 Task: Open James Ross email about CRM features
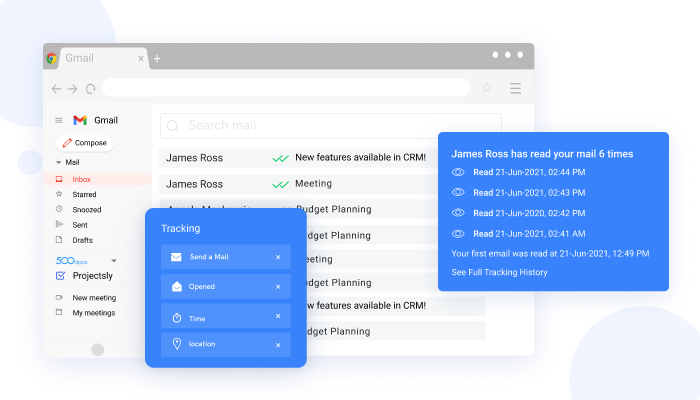click(x=298, y=158)
